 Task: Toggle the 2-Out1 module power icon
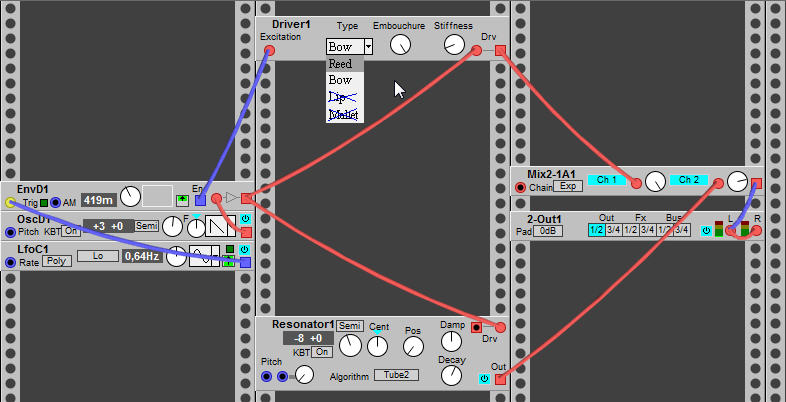coord(706,231)
